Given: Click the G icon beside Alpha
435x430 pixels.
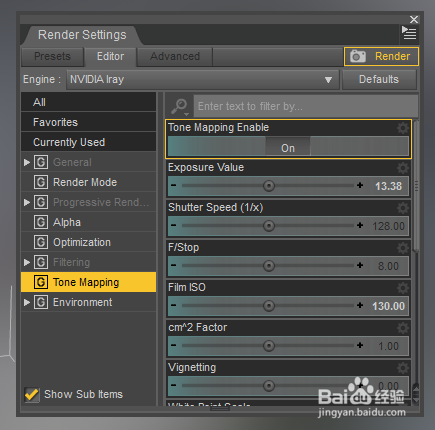Looking at the screenshot, I should [41, 222].
